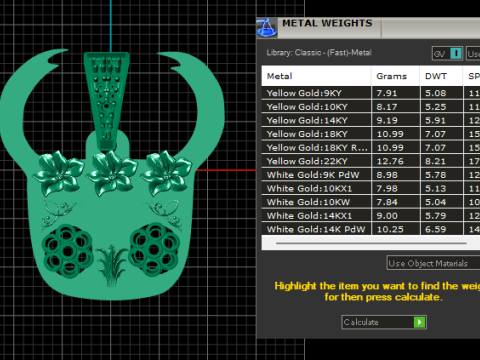Select the Yellow Gold:14KY row
The height and width of the screenshot is (360, 480).
[x=371, y=120]
